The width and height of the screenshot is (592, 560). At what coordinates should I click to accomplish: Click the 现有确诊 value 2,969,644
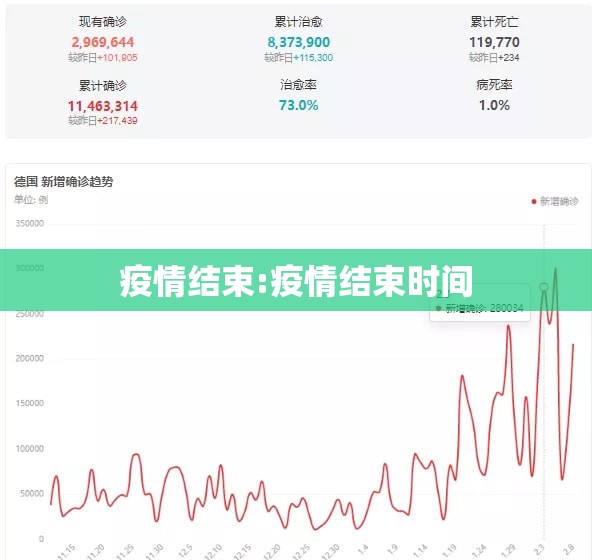pos(103,42)
